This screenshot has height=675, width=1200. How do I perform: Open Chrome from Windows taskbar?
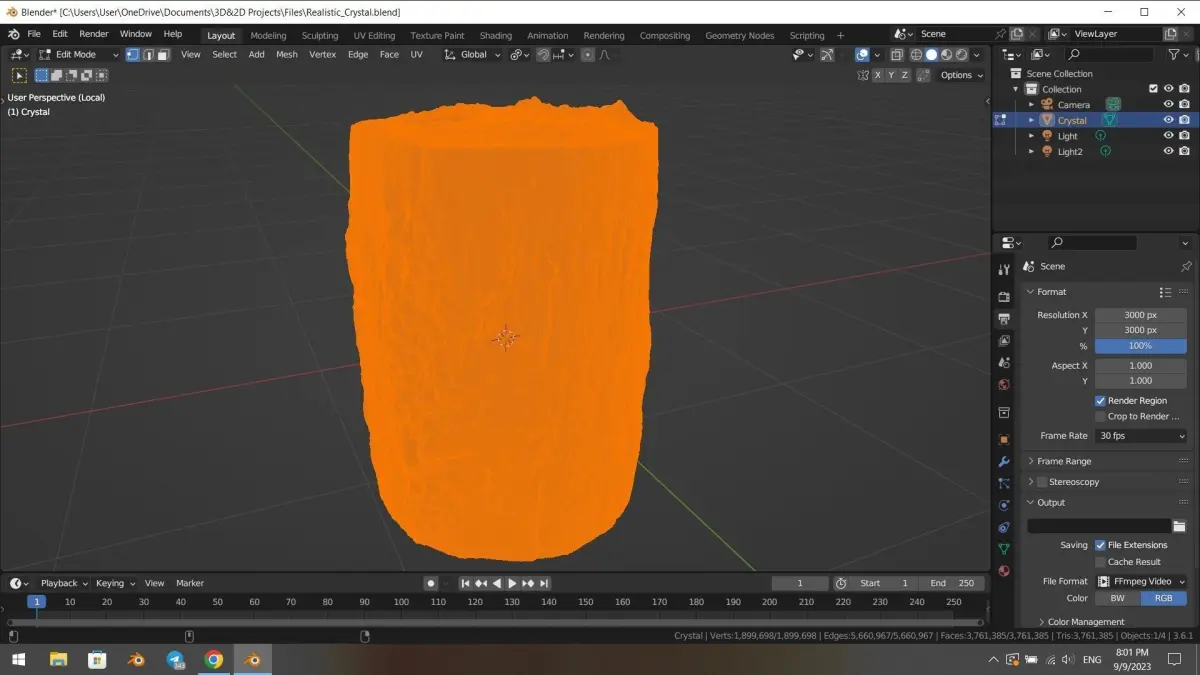[213, 660]
